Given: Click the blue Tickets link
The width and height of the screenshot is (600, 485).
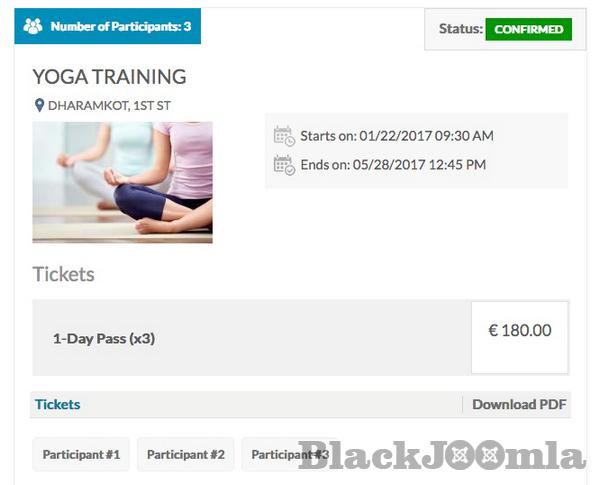Looking at the screenshot, I should pos(57,404).
